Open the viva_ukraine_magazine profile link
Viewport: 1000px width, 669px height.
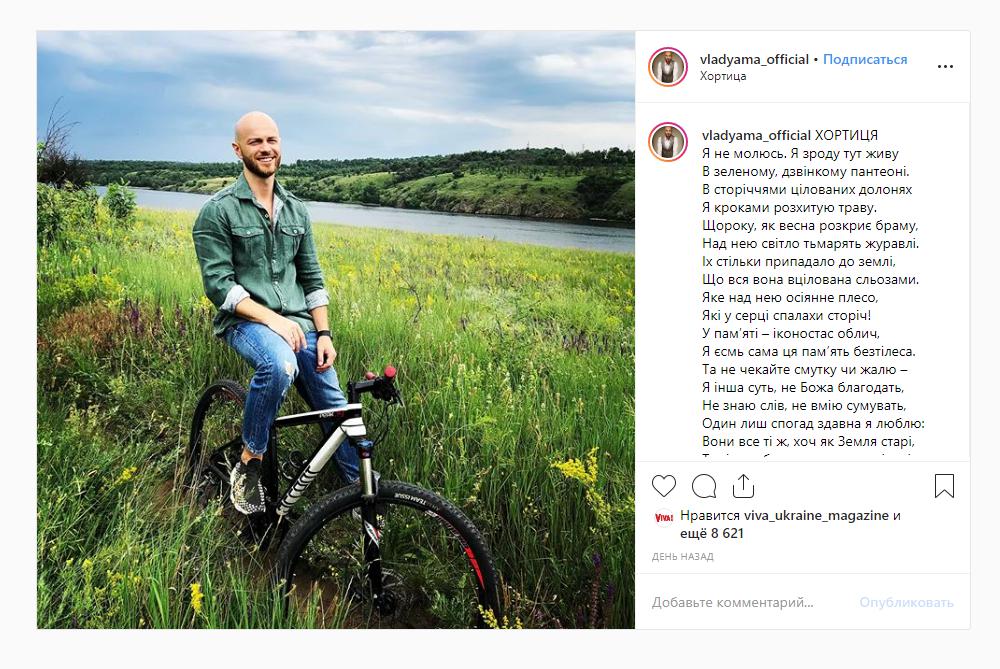point(816,515)
